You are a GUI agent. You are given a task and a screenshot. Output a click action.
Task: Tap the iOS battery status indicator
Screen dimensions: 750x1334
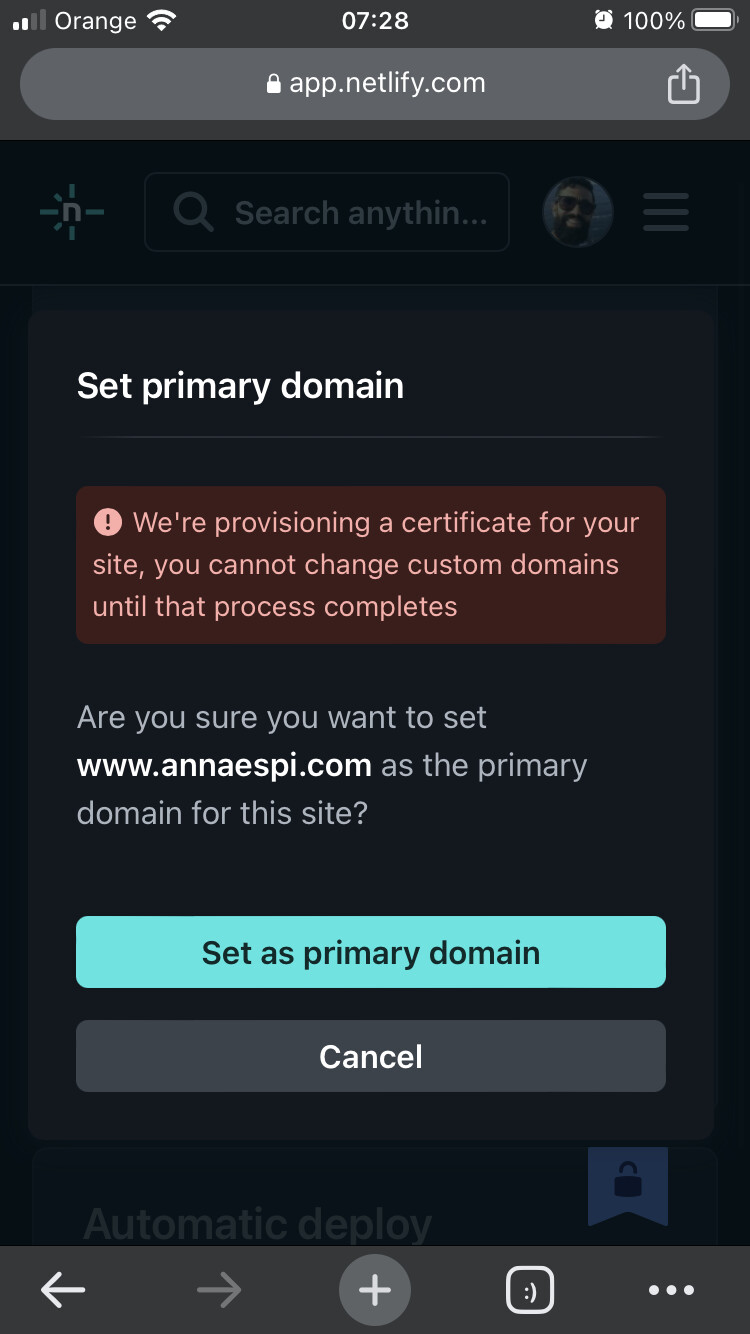pos(714,20)
